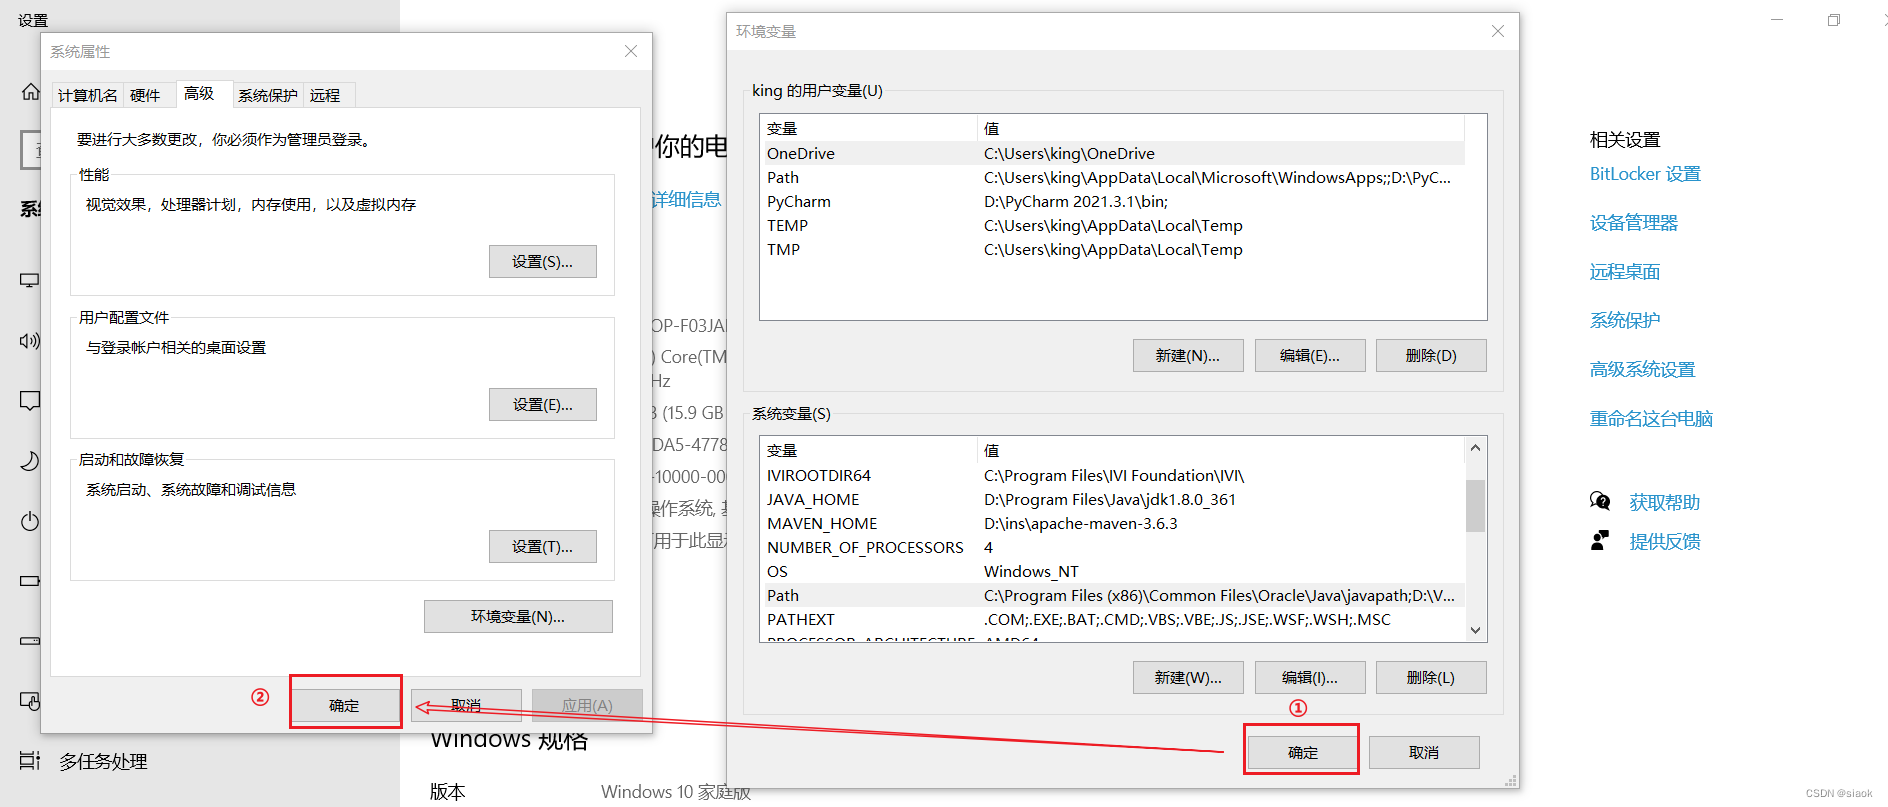Viewport: 1888px width, 807px height.
Task: Click the Display monitor icon in Settings sidebar
Action: coord(30,281)
